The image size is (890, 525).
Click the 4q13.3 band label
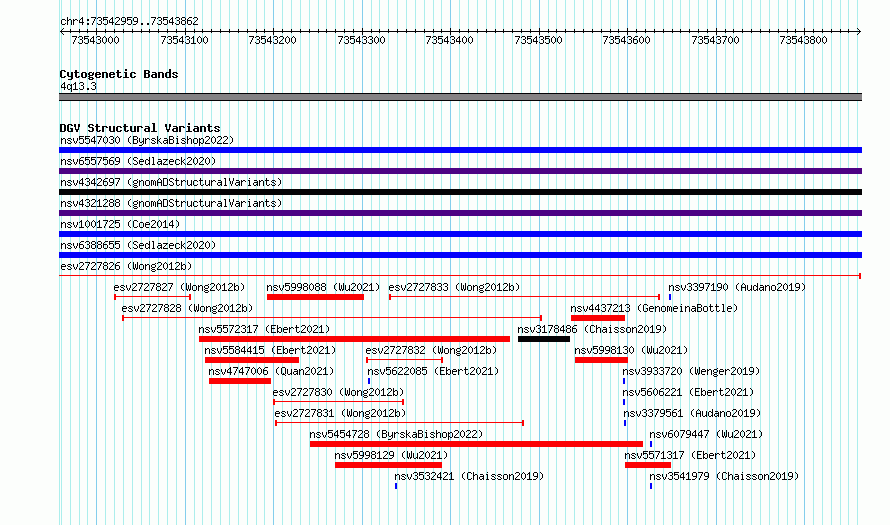pyautogui.click(x=78, y=86)
